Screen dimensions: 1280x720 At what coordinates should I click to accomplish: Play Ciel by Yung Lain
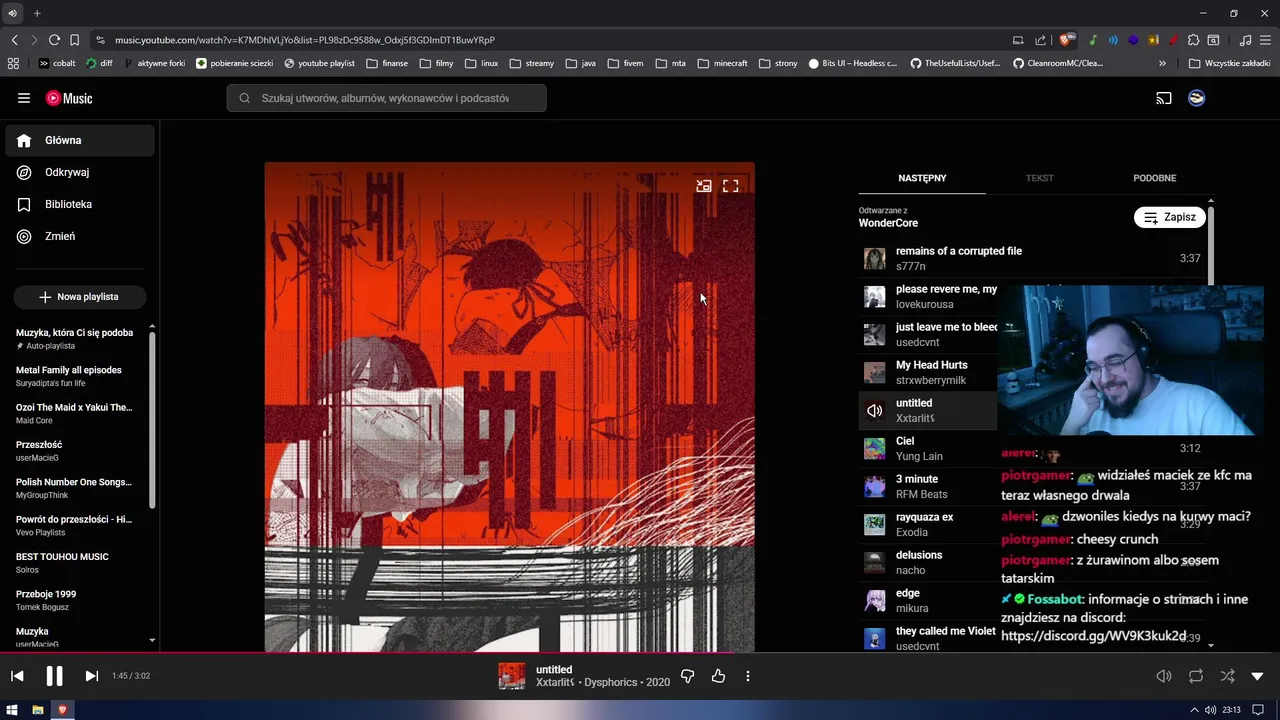click(928, 449)
